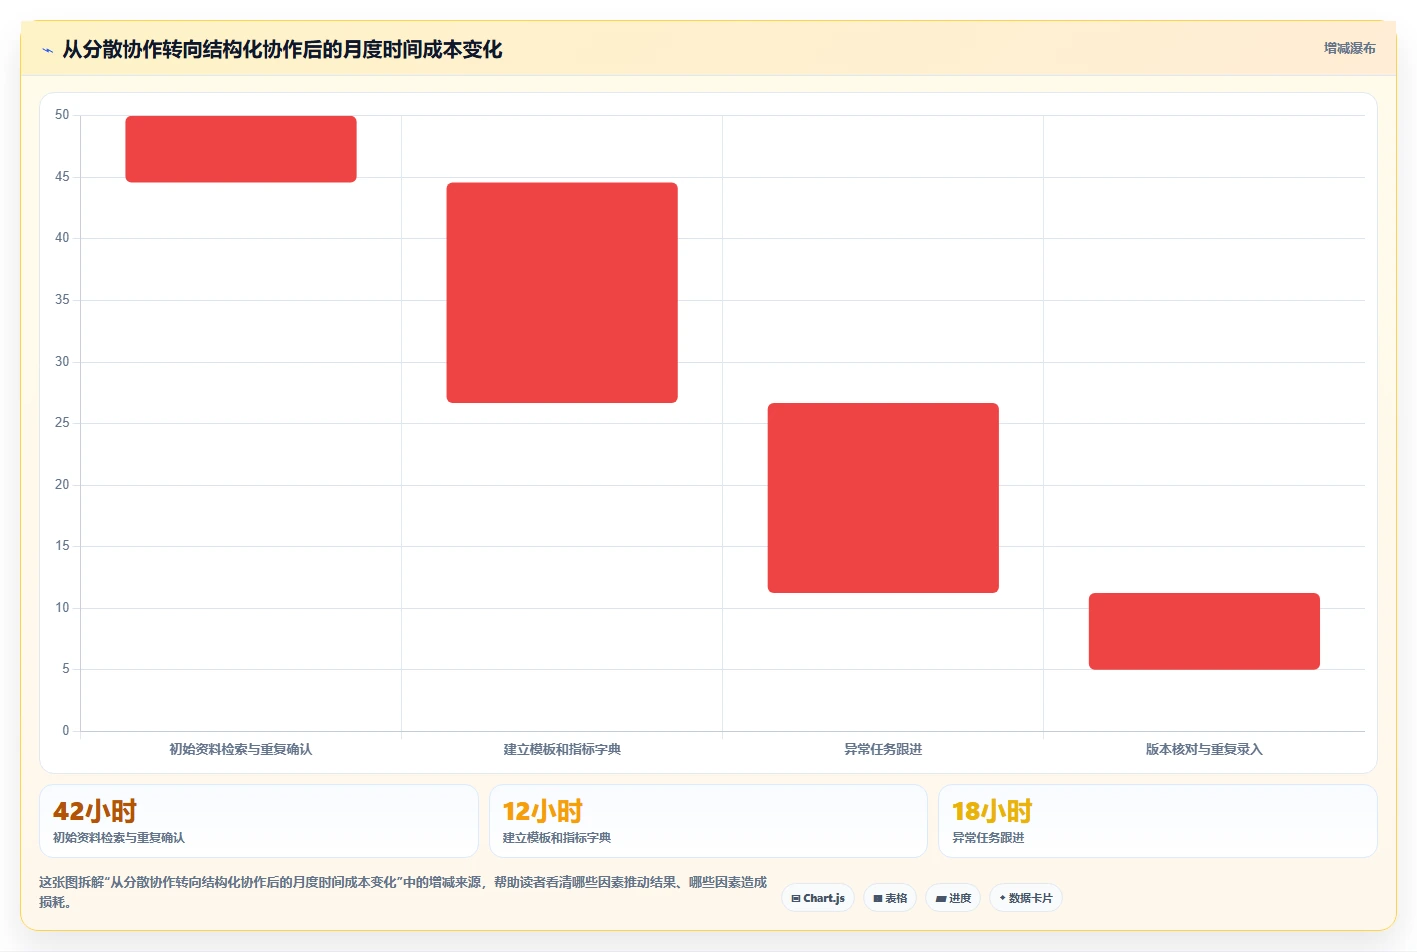Click x-axis label 初始资料检索与重复确认
The width and height of the screenshot is (1417, 952).
(241, 749)
